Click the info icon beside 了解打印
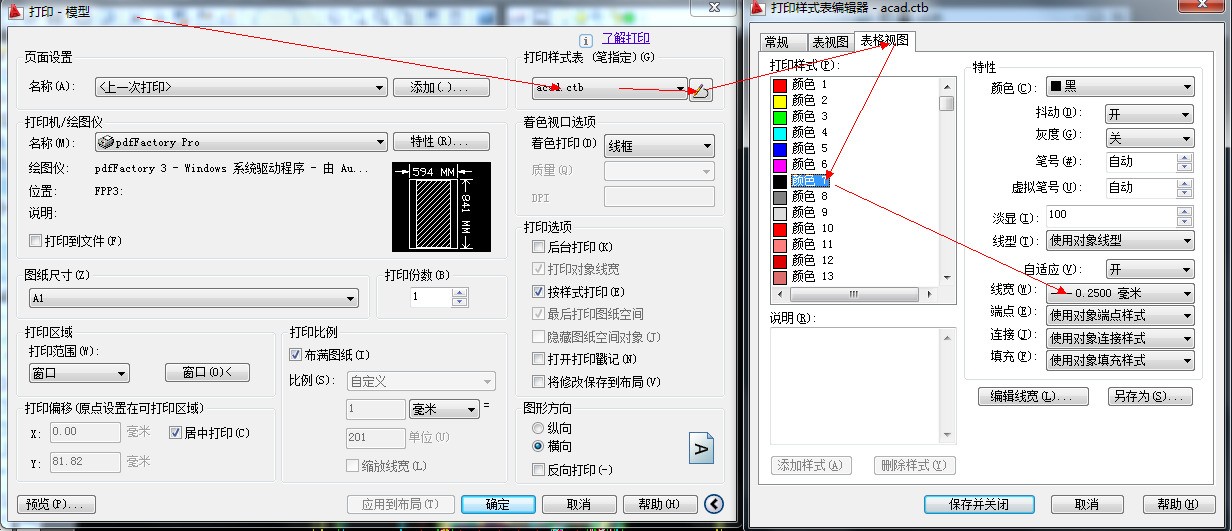The image size is (1232, 531). (586, 39)
